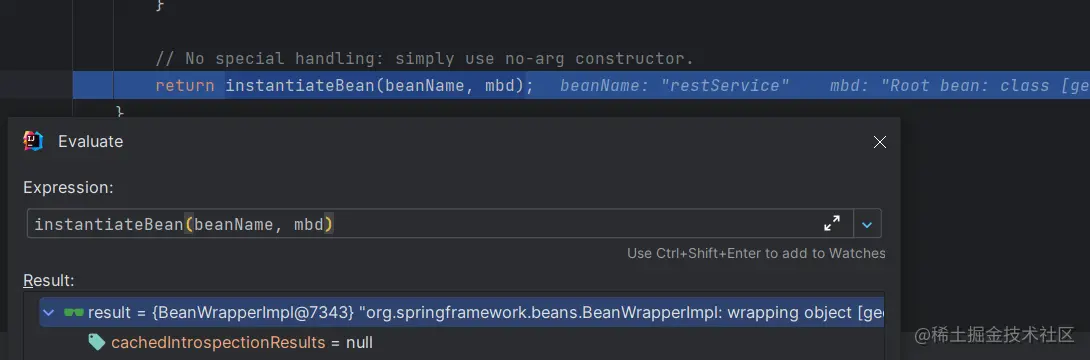
Task: Click the inline hint beanName: "restService"
Action: click(x=674, y=85)
